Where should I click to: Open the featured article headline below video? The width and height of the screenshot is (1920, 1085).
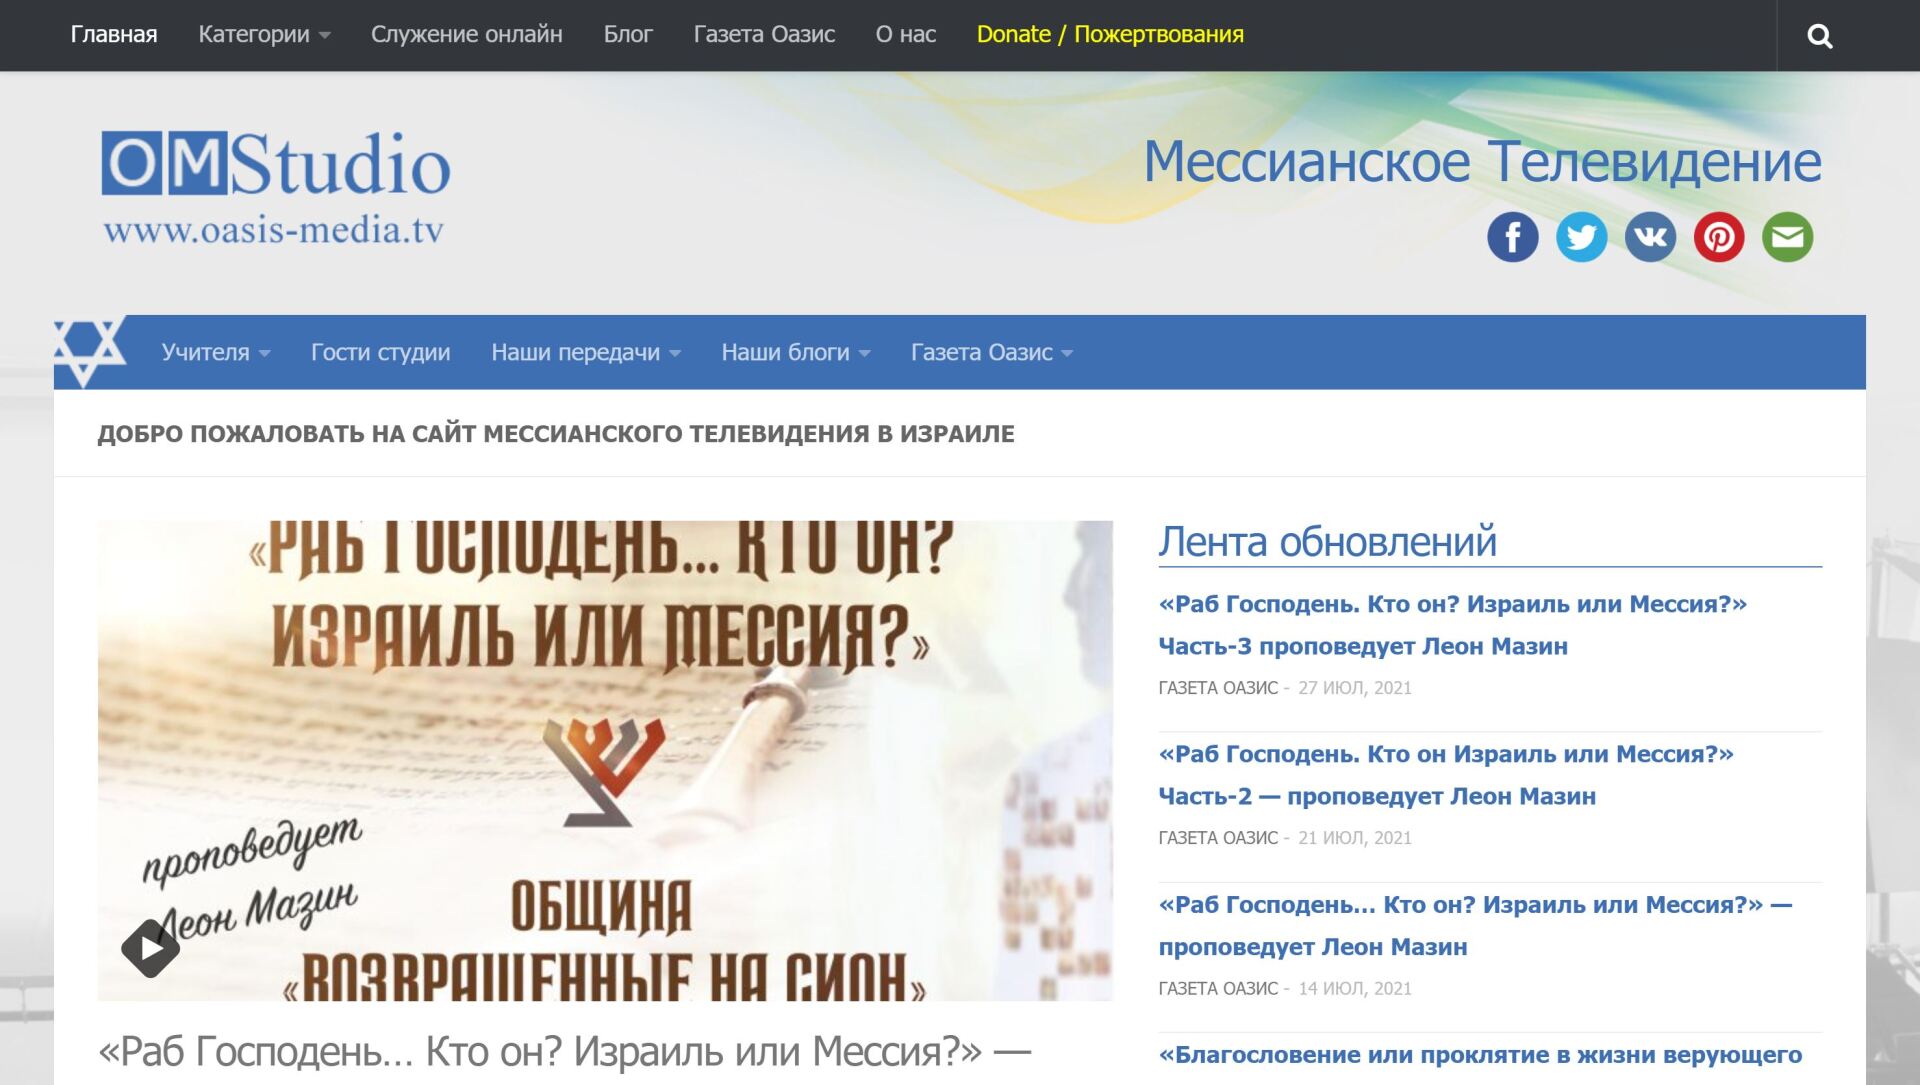click(565, 1052)
